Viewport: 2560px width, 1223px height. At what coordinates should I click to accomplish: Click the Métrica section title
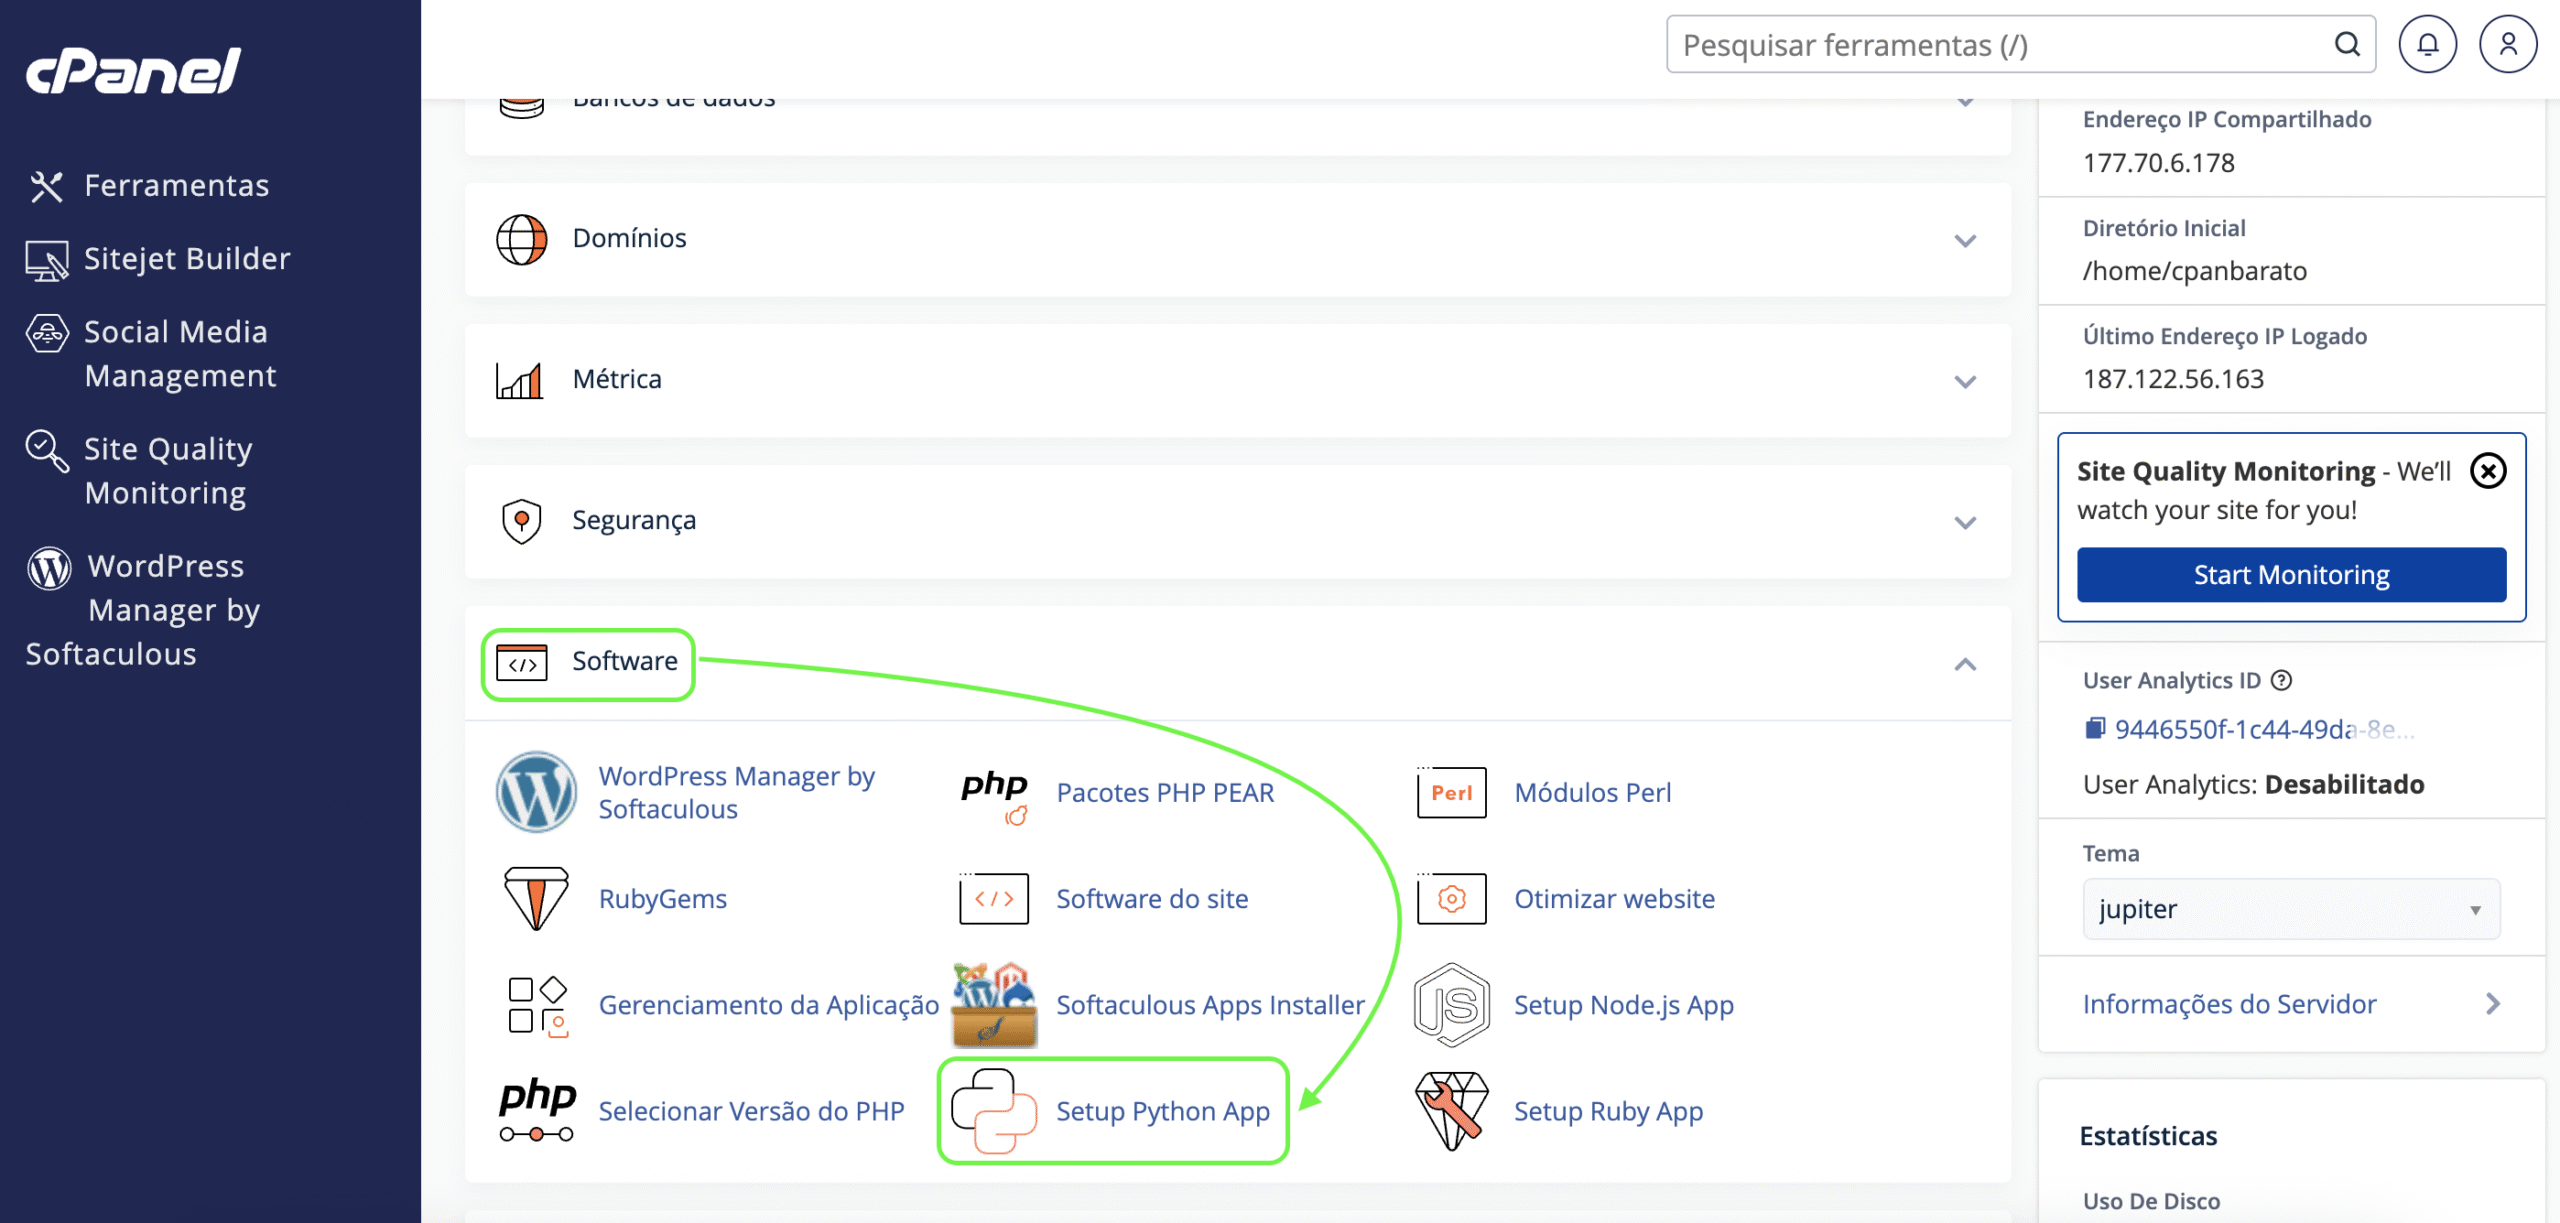click(x=617, y=379)
